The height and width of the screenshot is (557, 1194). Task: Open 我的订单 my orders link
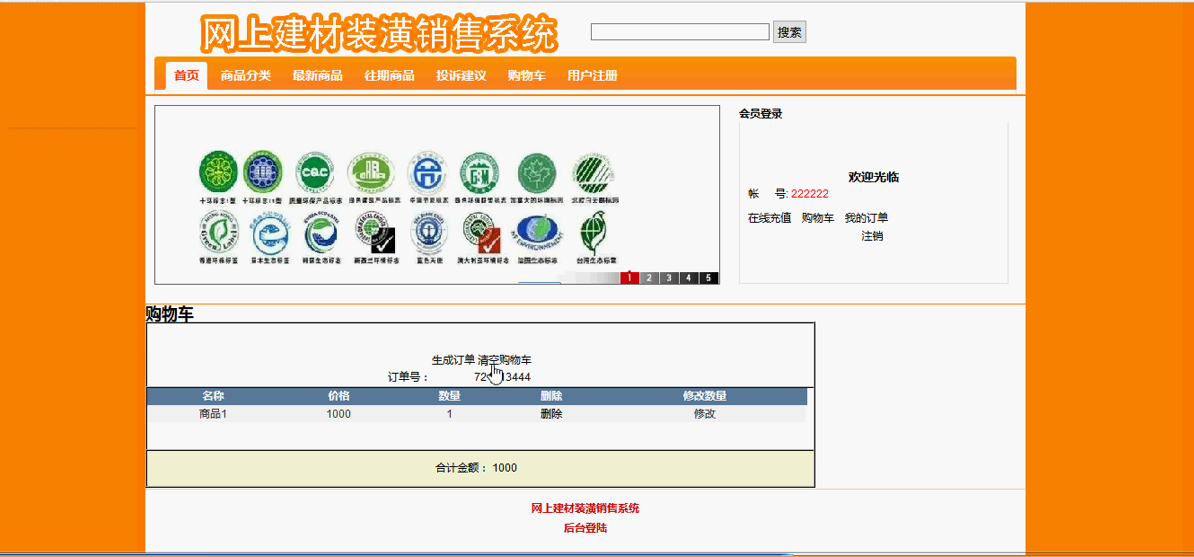pos(867,218)
